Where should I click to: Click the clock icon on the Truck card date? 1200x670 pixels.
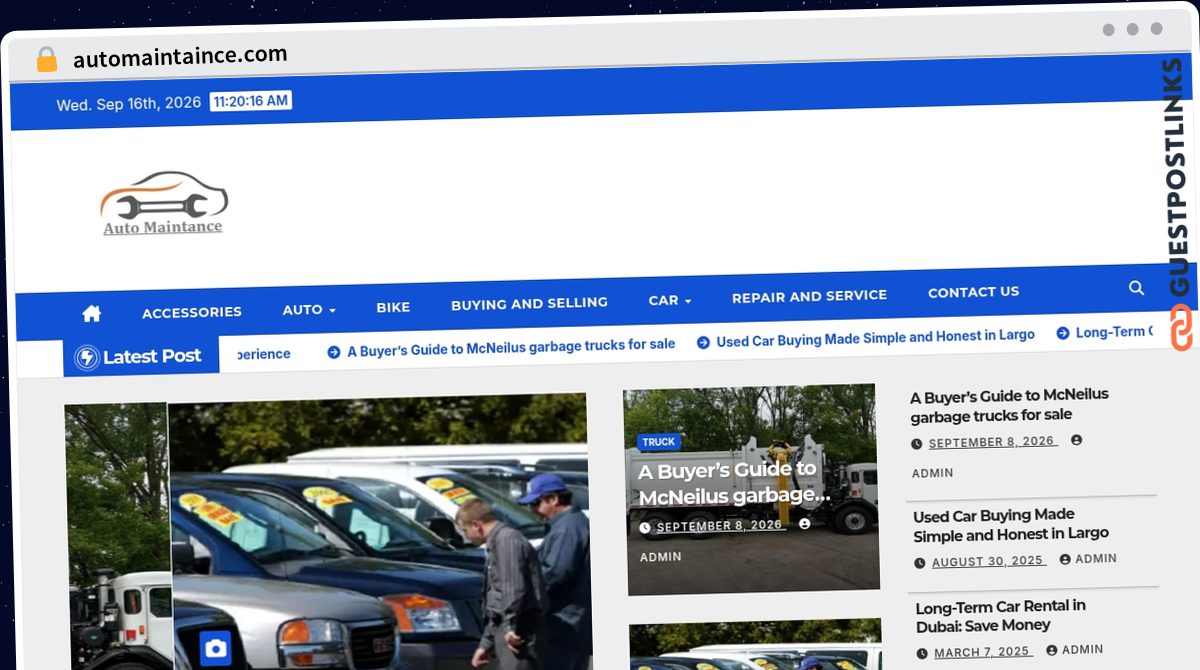pyautogui.click(x=645, y=528)
